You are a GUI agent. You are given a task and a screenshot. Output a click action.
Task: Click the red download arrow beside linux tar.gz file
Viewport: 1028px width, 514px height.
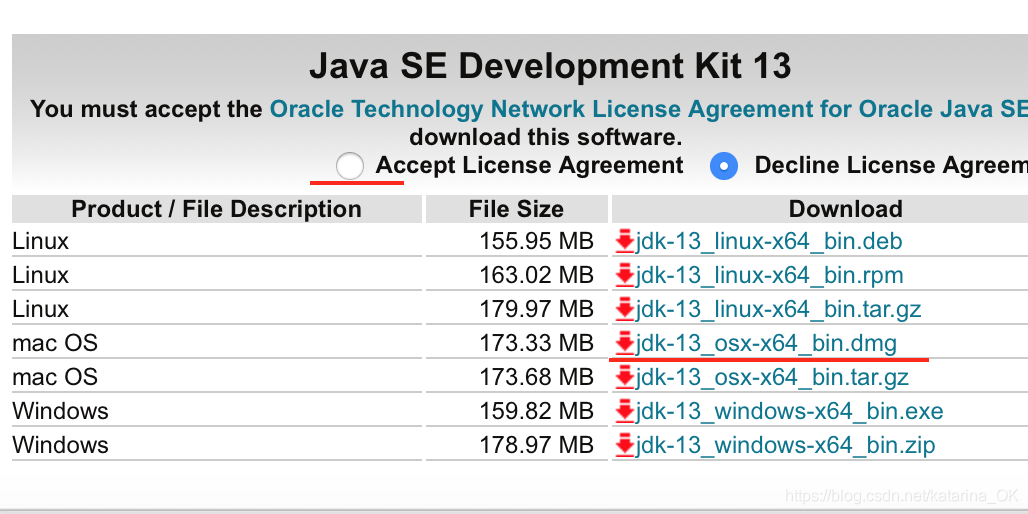(x=625, y=309)
